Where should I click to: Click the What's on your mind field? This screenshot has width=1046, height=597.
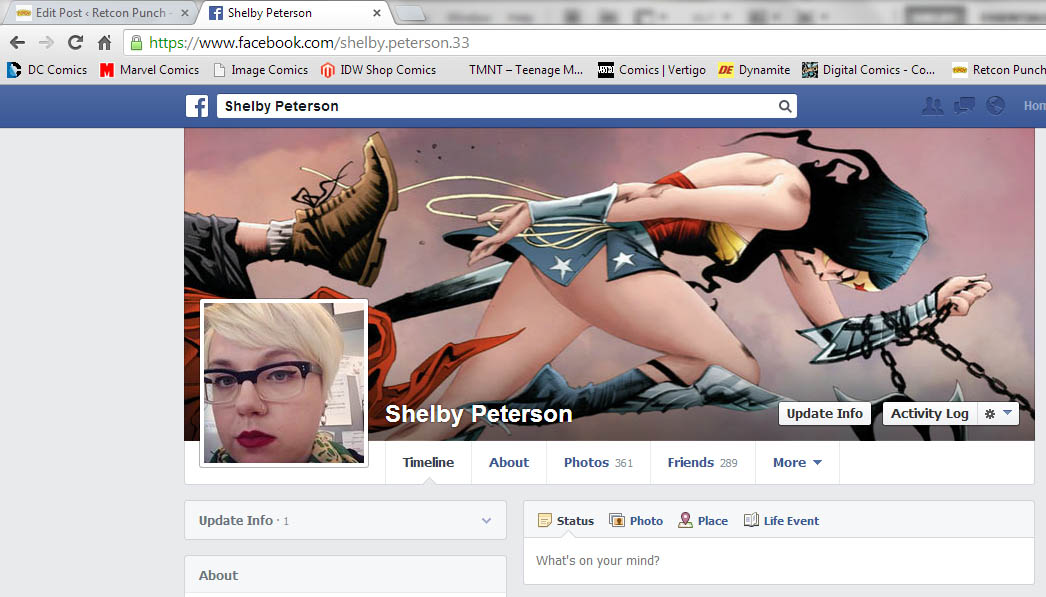(x=778, y=561)
